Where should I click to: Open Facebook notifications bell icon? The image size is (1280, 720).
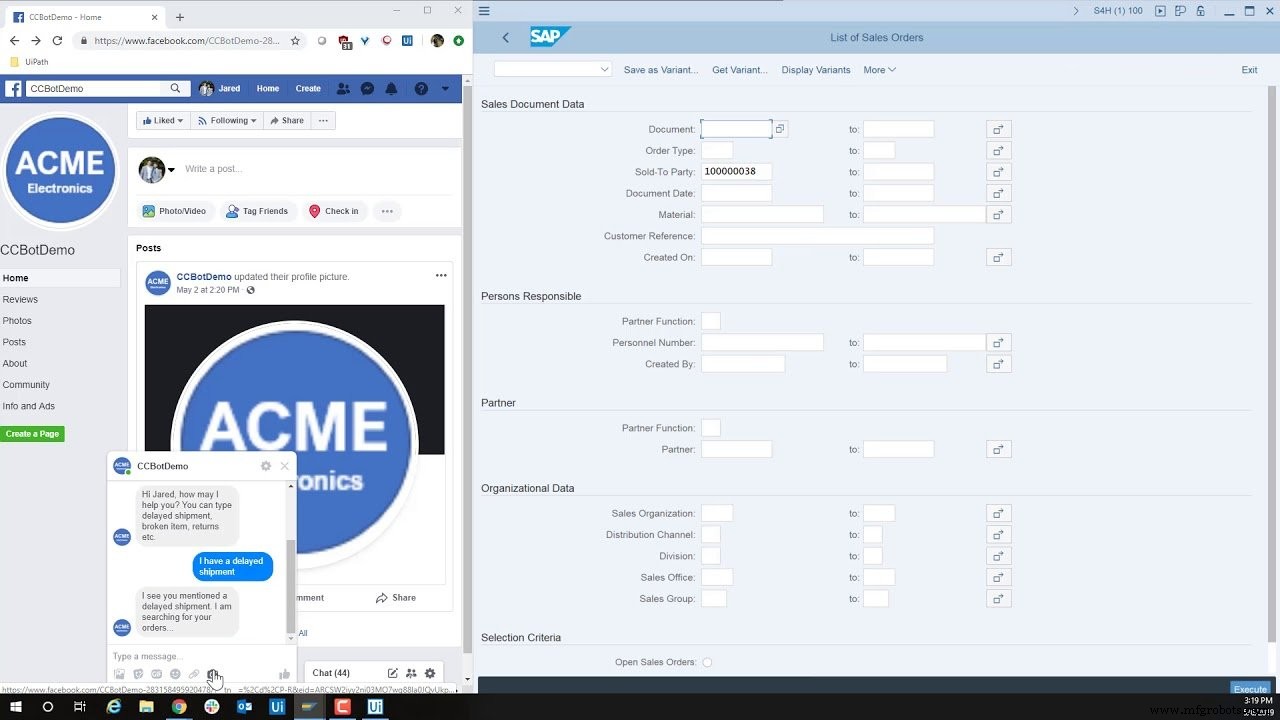(x=391, y=88)
